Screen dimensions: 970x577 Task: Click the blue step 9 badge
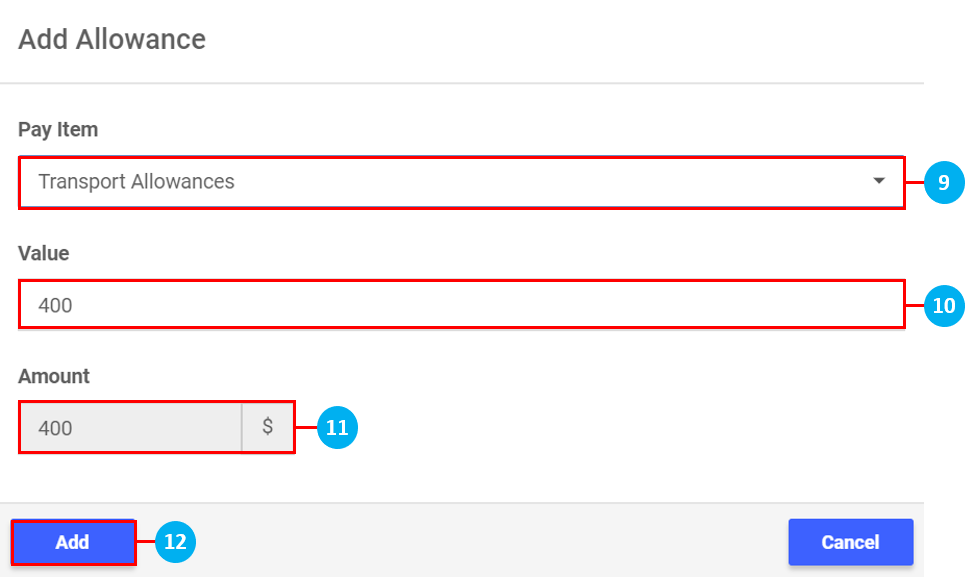tap(944, 182)
